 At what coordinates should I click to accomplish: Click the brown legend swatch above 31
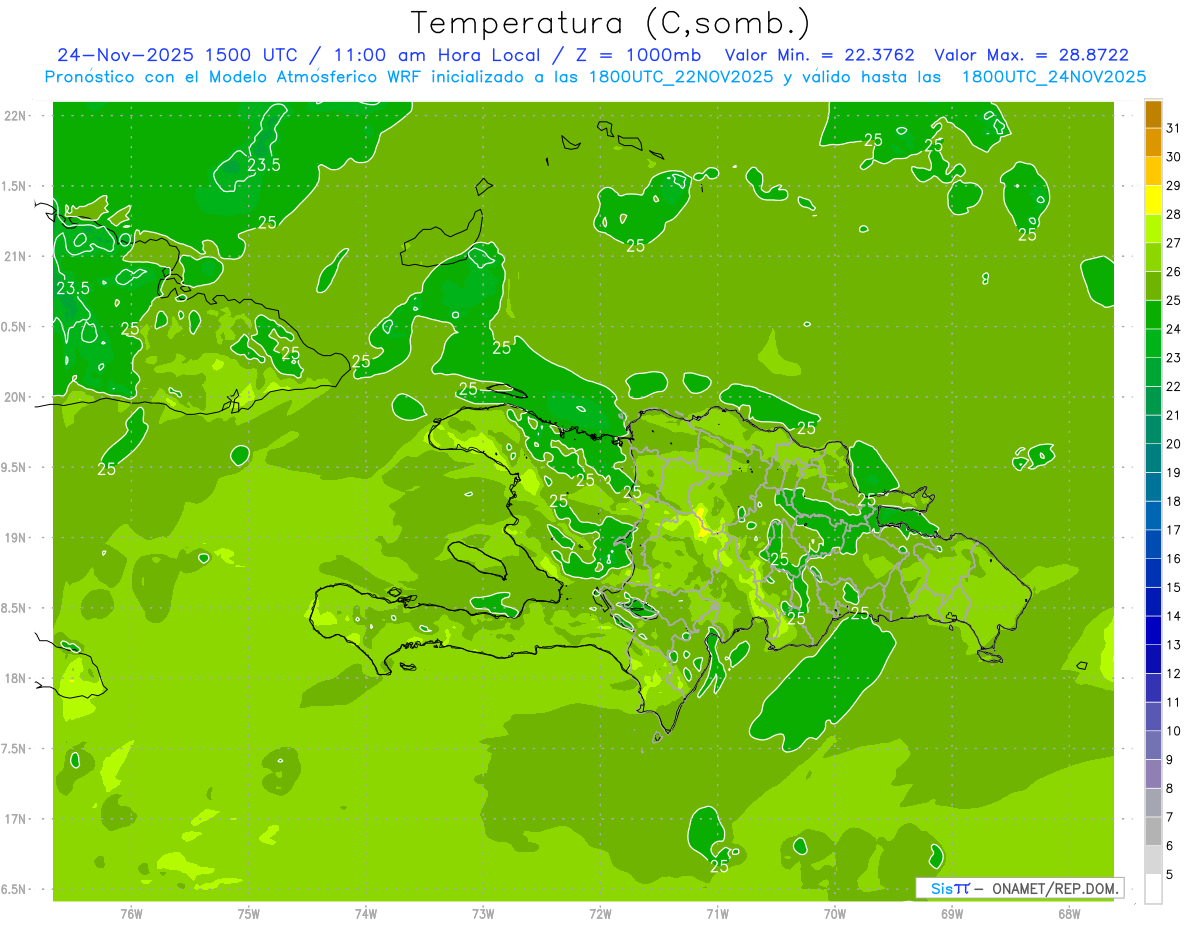pos(1154,114)
